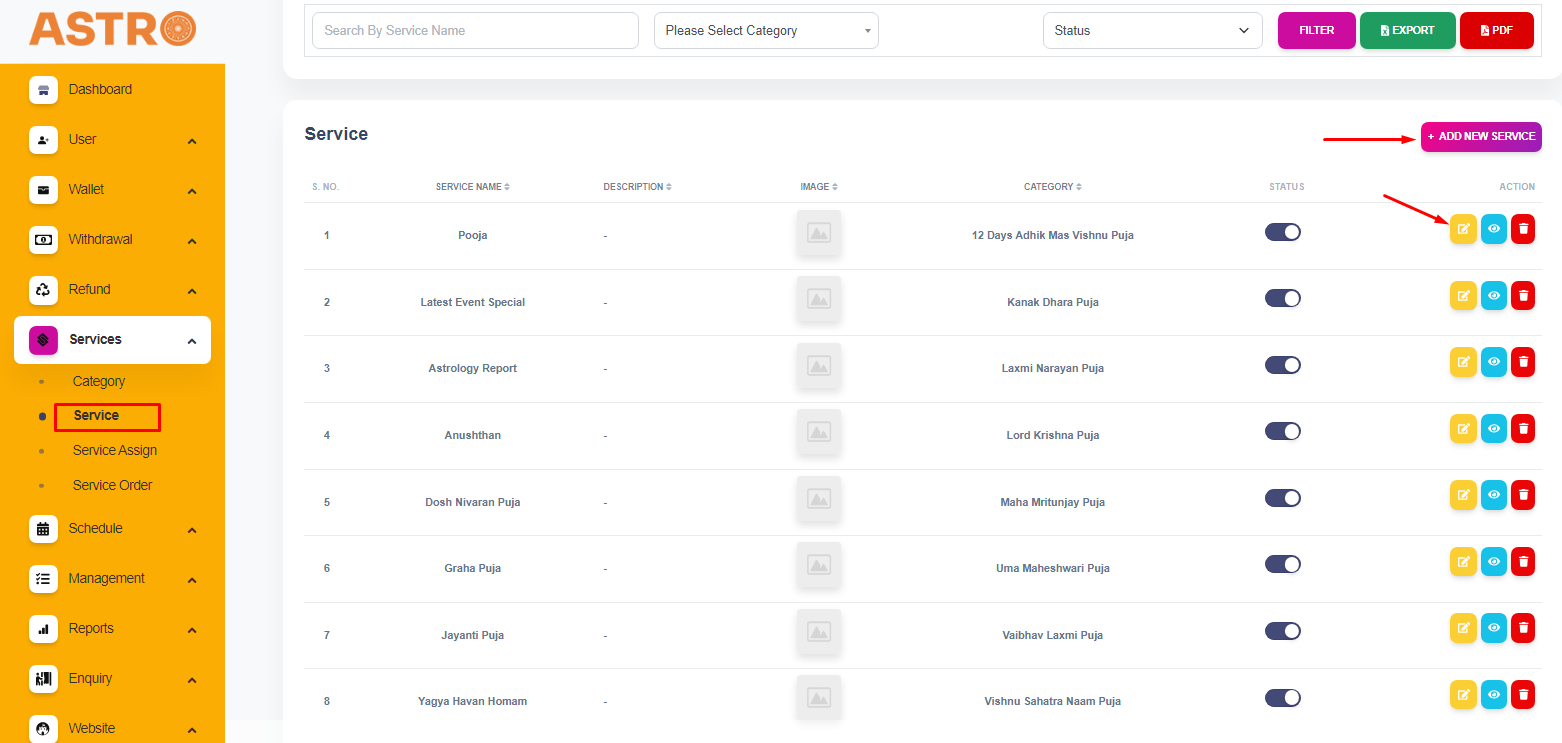View the Dosh Nivaran Puja service
This screenshot has width=1562, height=743.
tap(1493, 495)
